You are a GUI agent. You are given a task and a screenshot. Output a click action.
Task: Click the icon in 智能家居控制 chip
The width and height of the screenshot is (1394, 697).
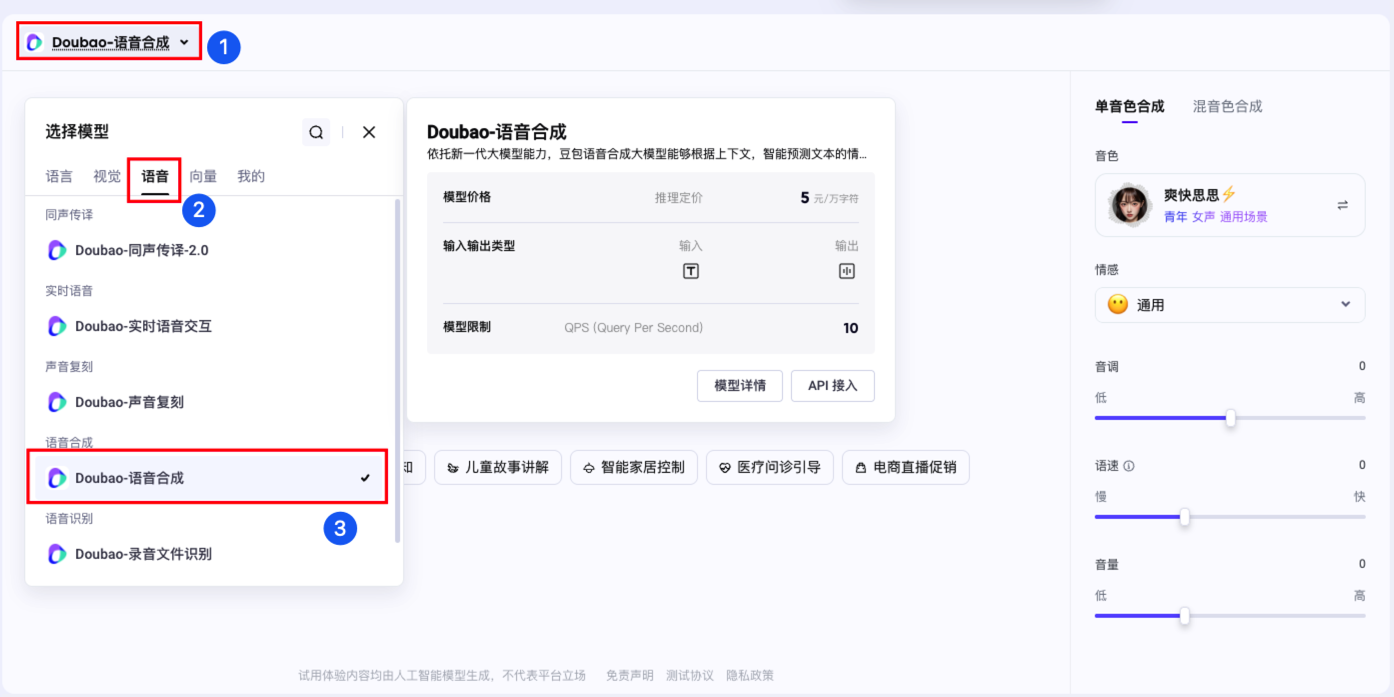[589, 467]
